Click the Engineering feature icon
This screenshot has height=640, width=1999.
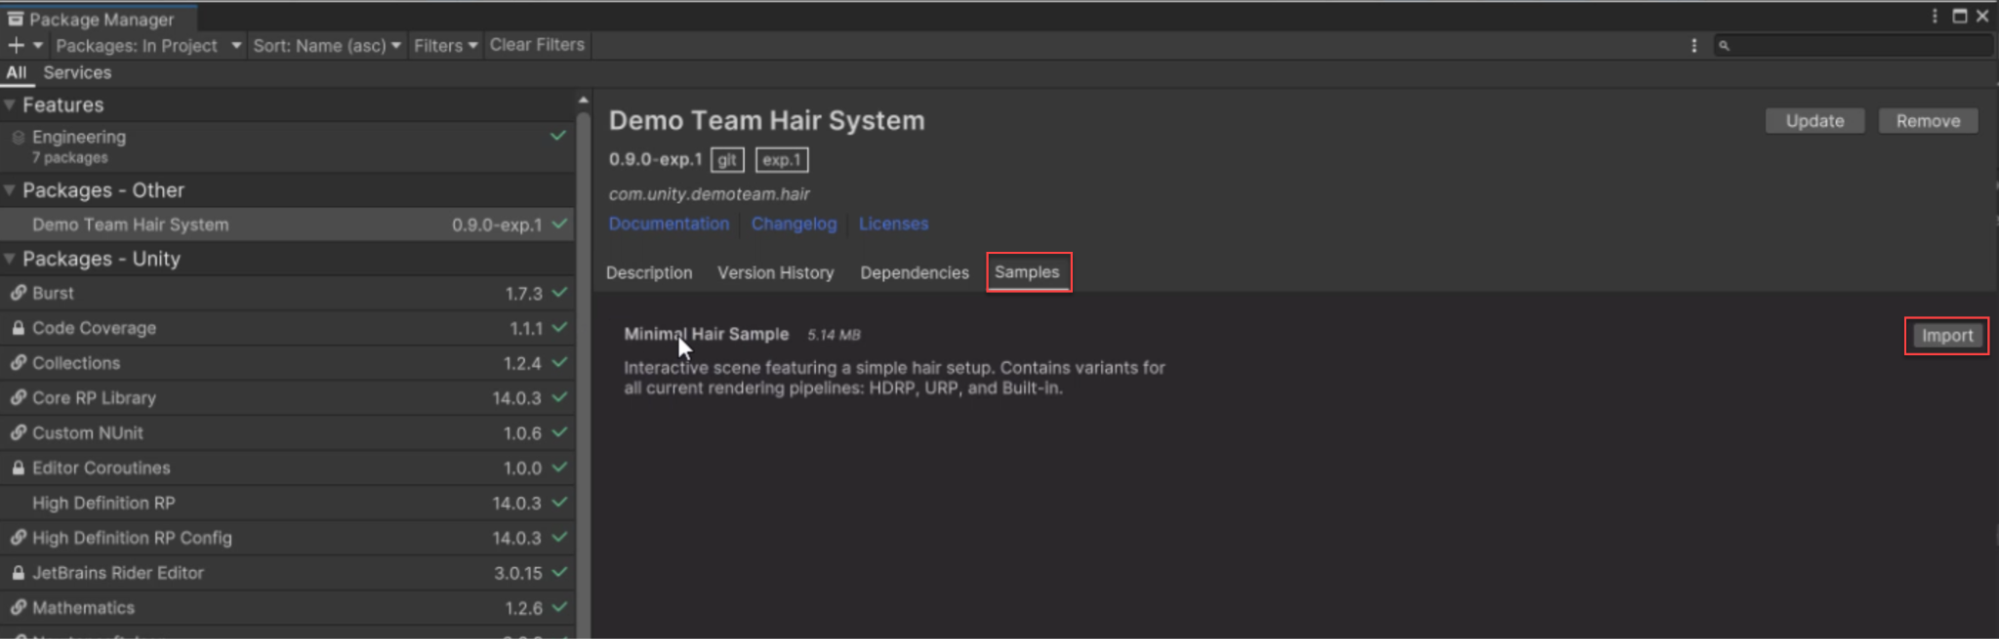(x=18, y=137)
